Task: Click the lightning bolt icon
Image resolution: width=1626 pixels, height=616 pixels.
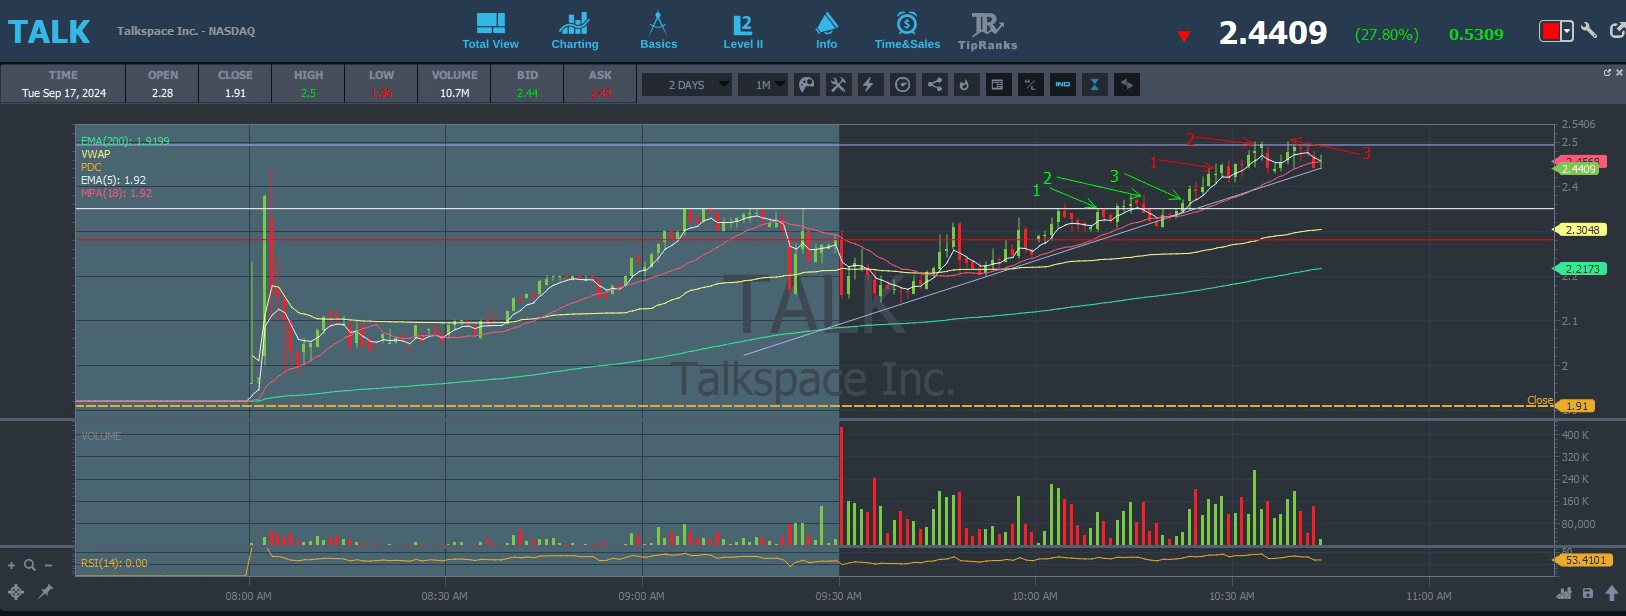Action: pyautogui.click(x=868, y=85)
